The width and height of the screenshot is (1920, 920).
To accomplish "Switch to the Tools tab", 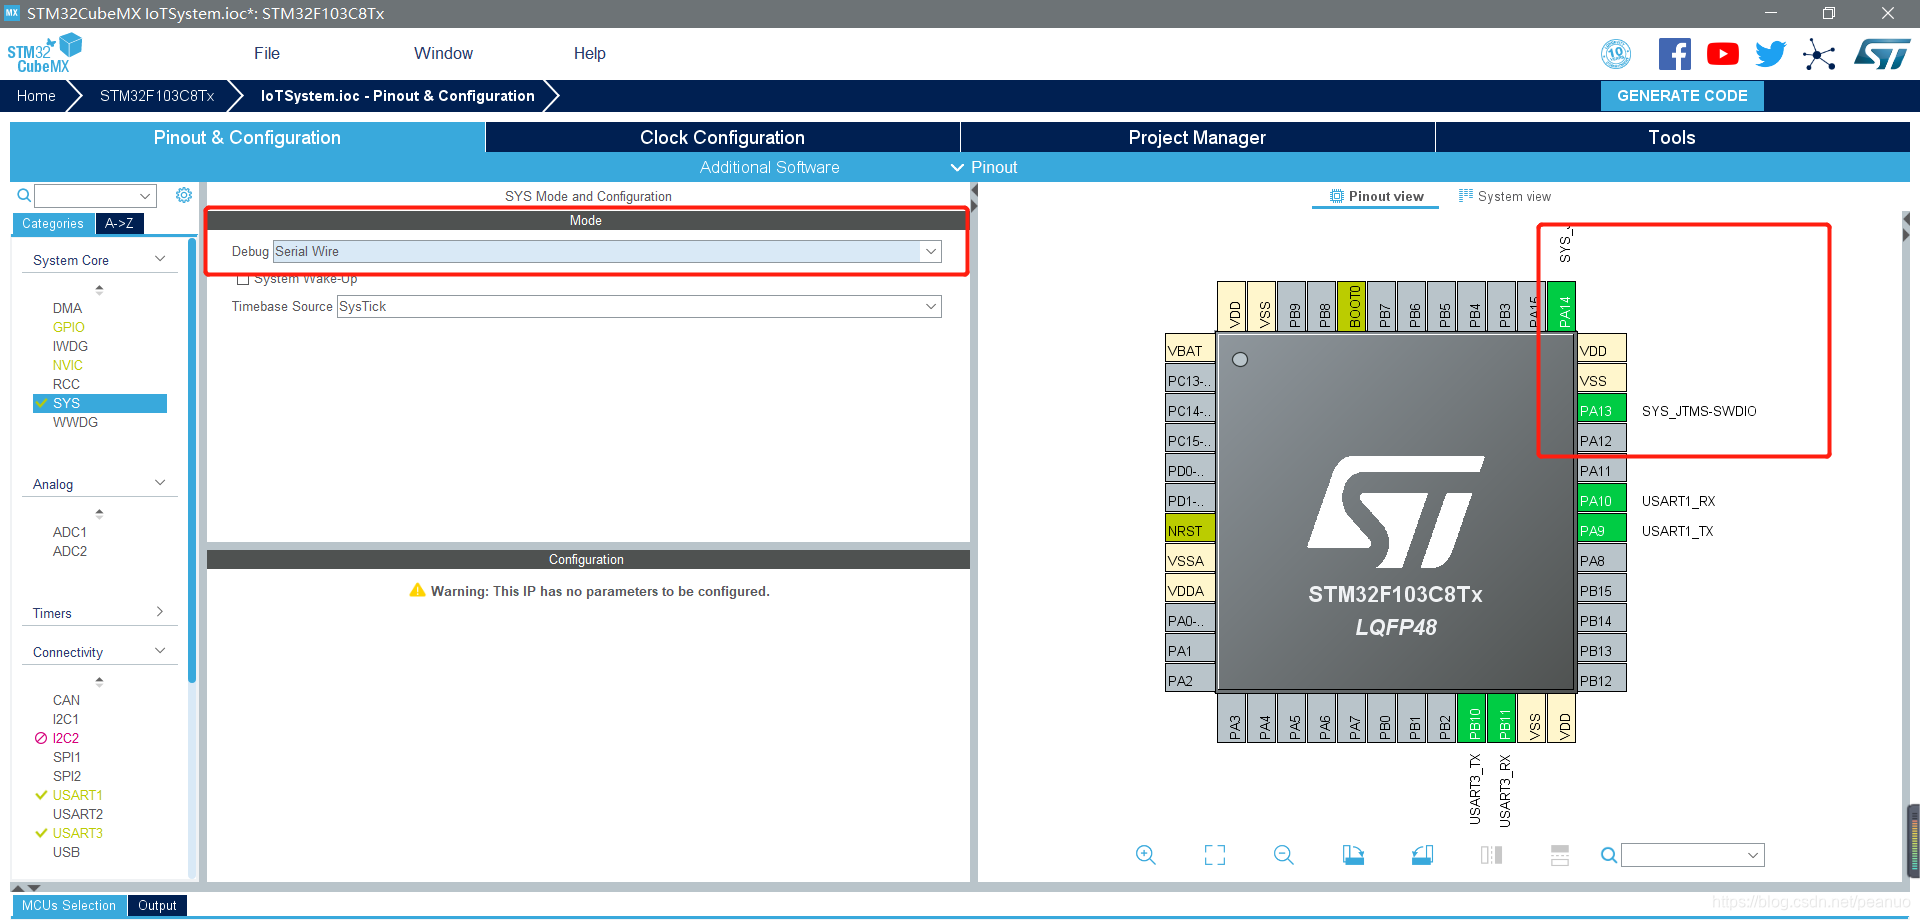I will (x=1672, y=137).
